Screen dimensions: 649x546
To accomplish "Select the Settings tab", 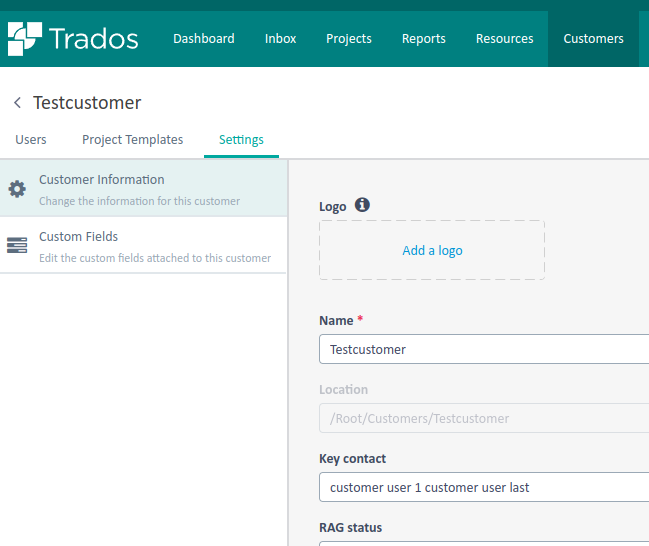I will point(241,140).
